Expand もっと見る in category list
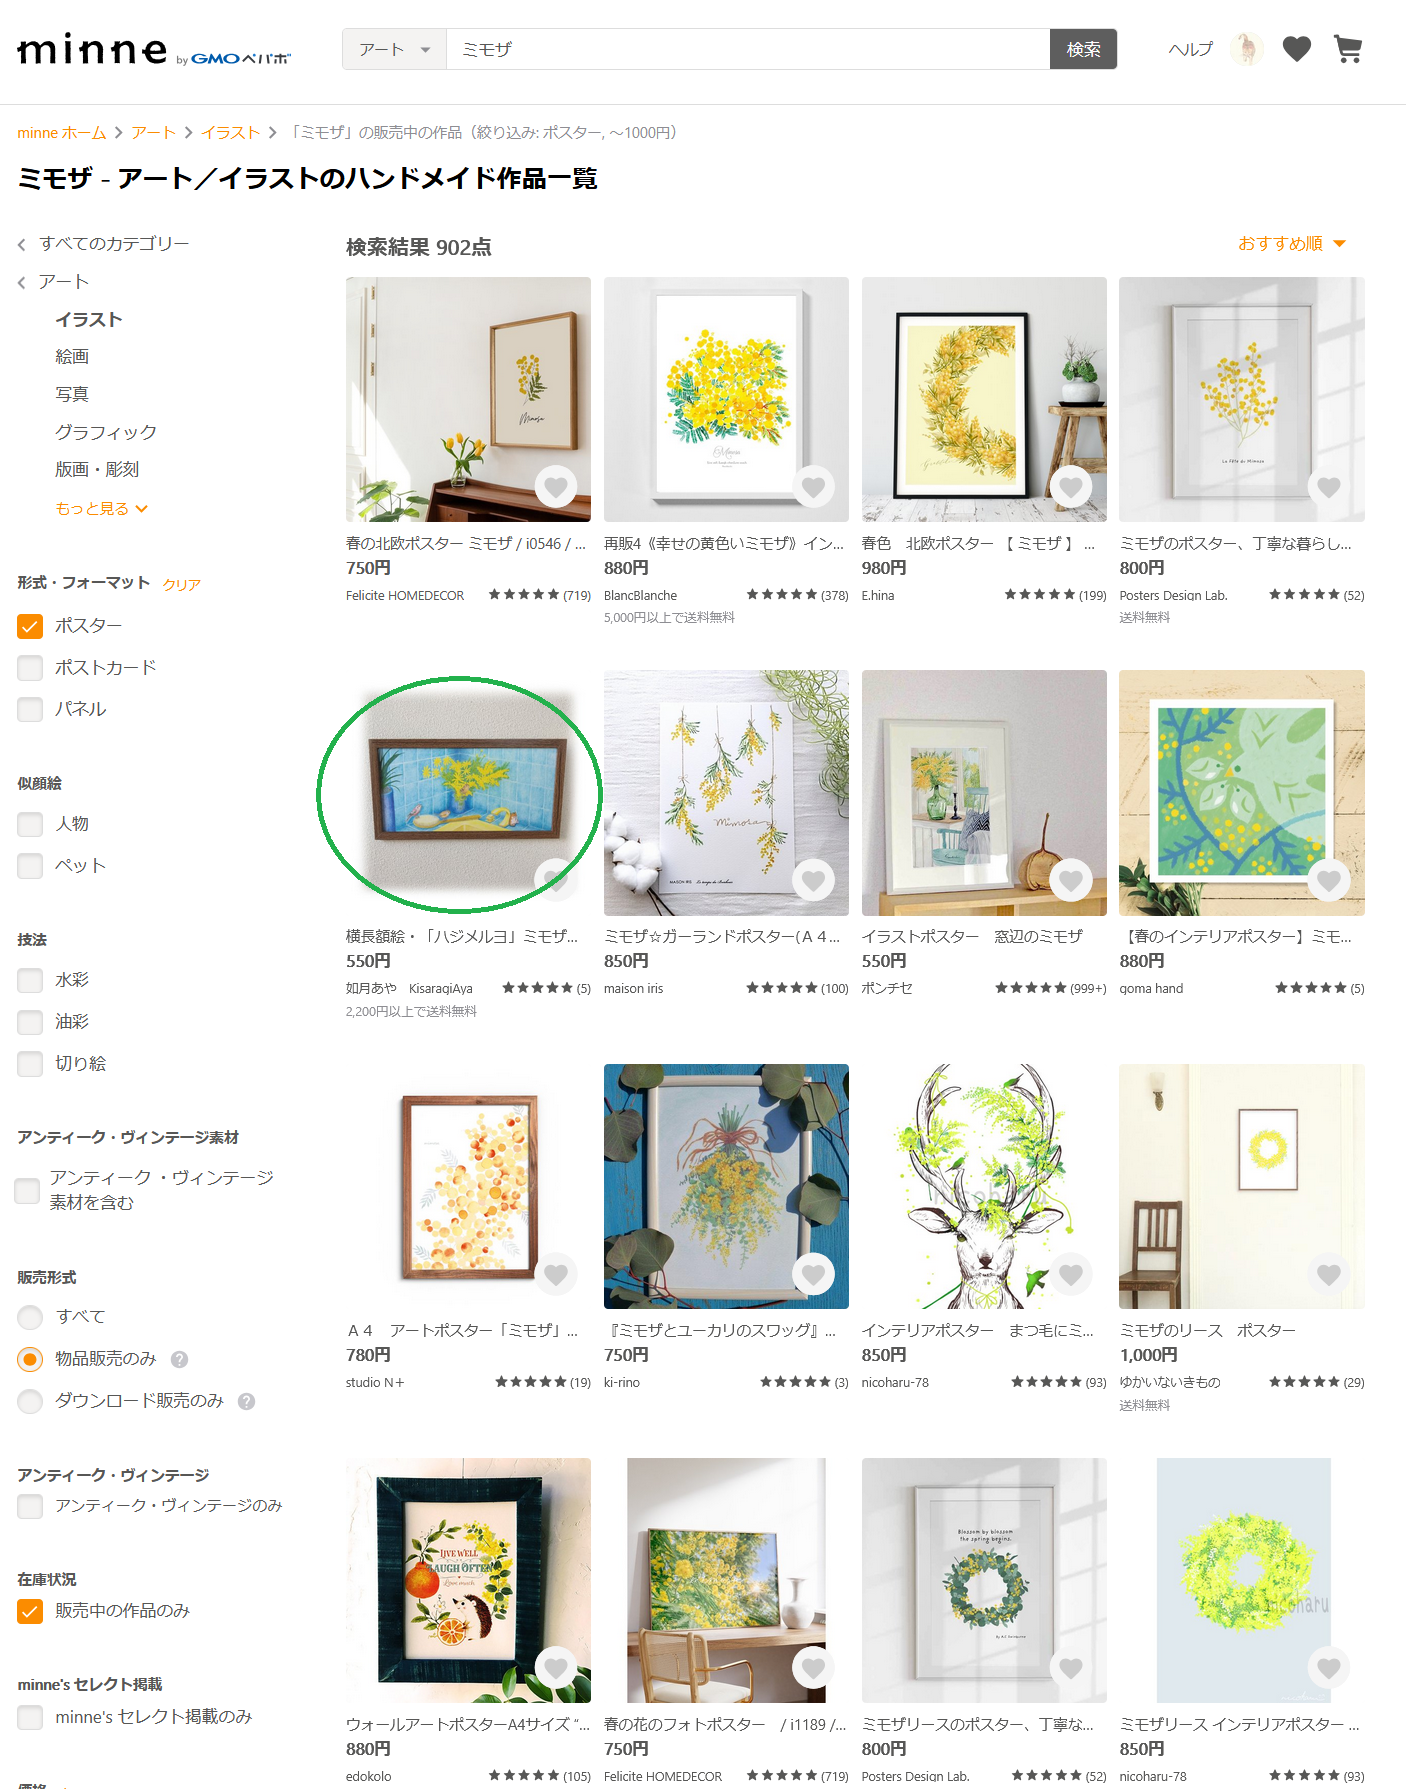 click(x=101, y=508)
